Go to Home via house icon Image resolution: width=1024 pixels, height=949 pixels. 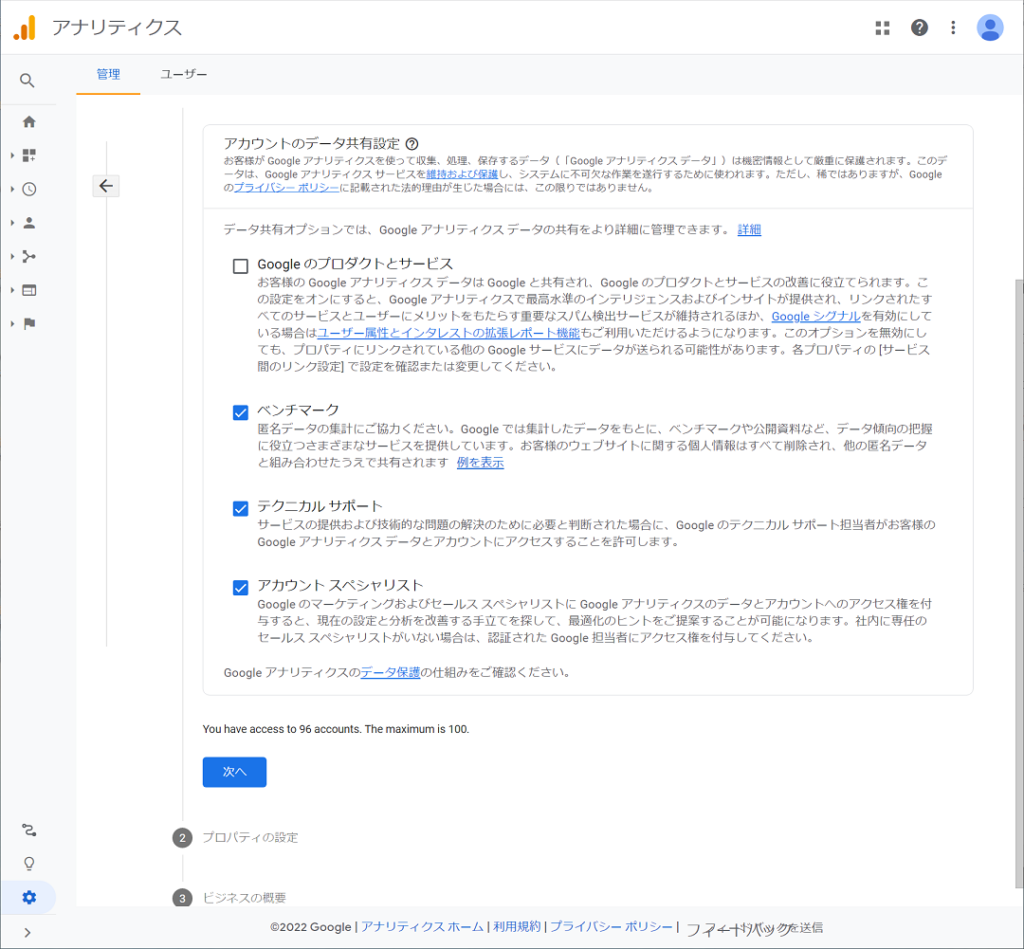point(29,121)
